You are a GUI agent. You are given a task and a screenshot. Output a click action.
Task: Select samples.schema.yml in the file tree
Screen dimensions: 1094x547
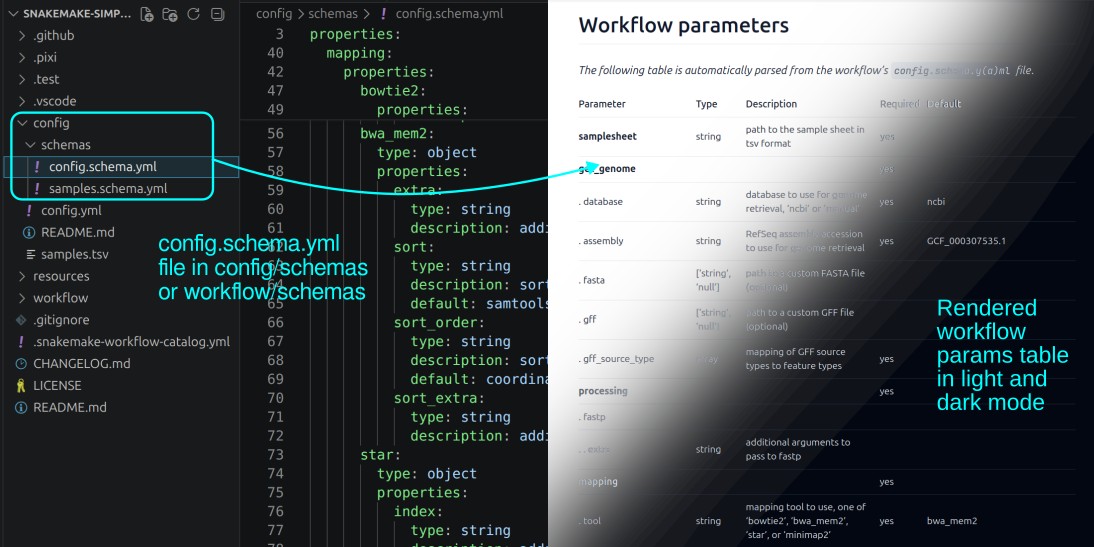point(107,188)
